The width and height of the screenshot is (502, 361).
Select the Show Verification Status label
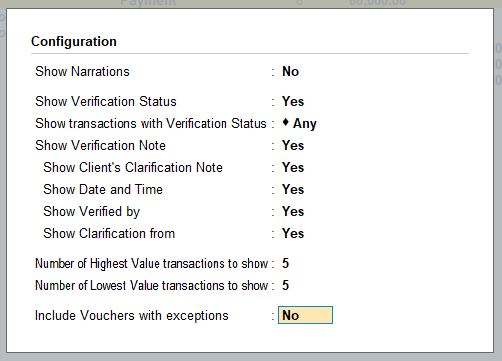point(106,101)
